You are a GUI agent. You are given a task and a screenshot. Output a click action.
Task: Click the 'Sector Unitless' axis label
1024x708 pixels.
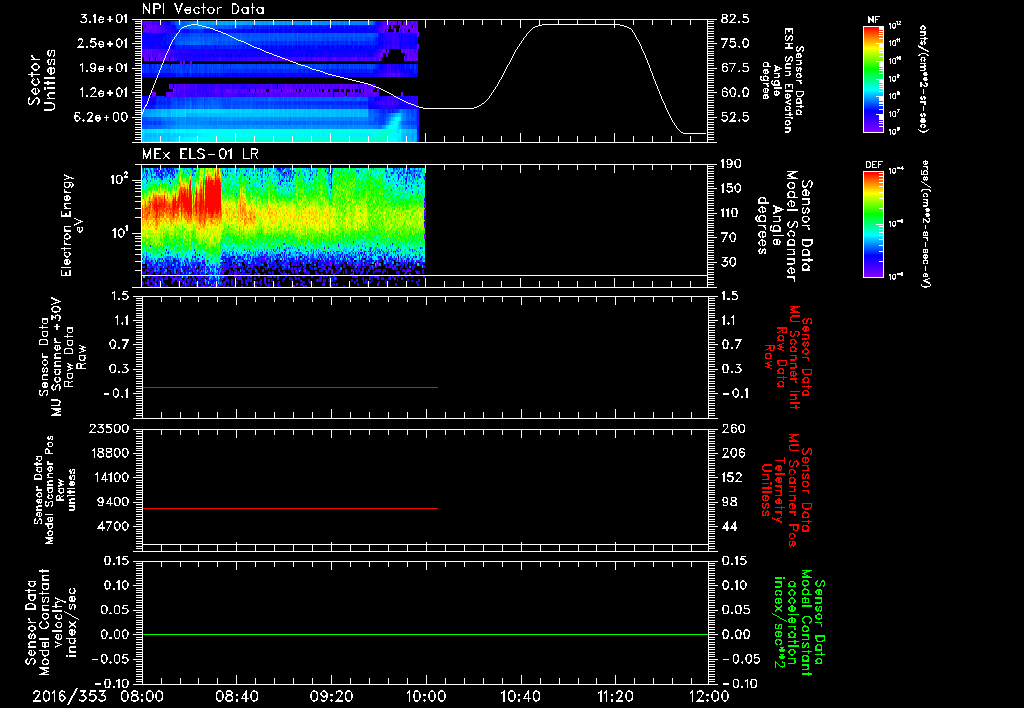42,80
